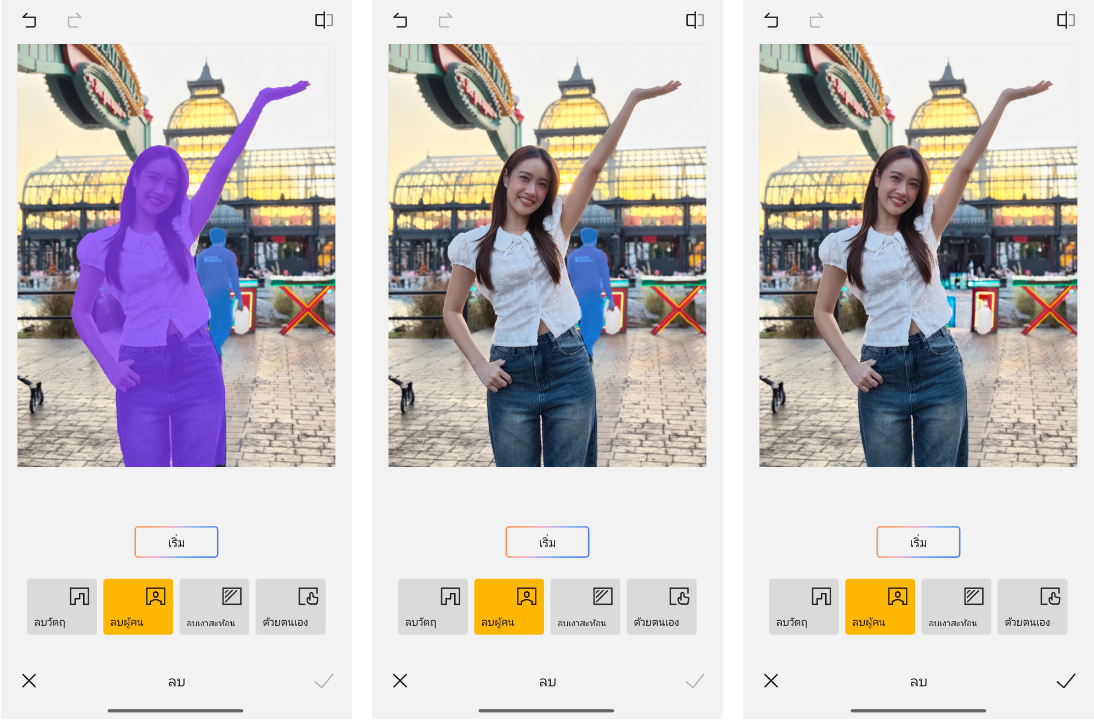Tap undo arrow on the purple-masked photo screen
The height and width of the screenshot is (720, 1094).
pyautogui.click(x=29, y=20)
